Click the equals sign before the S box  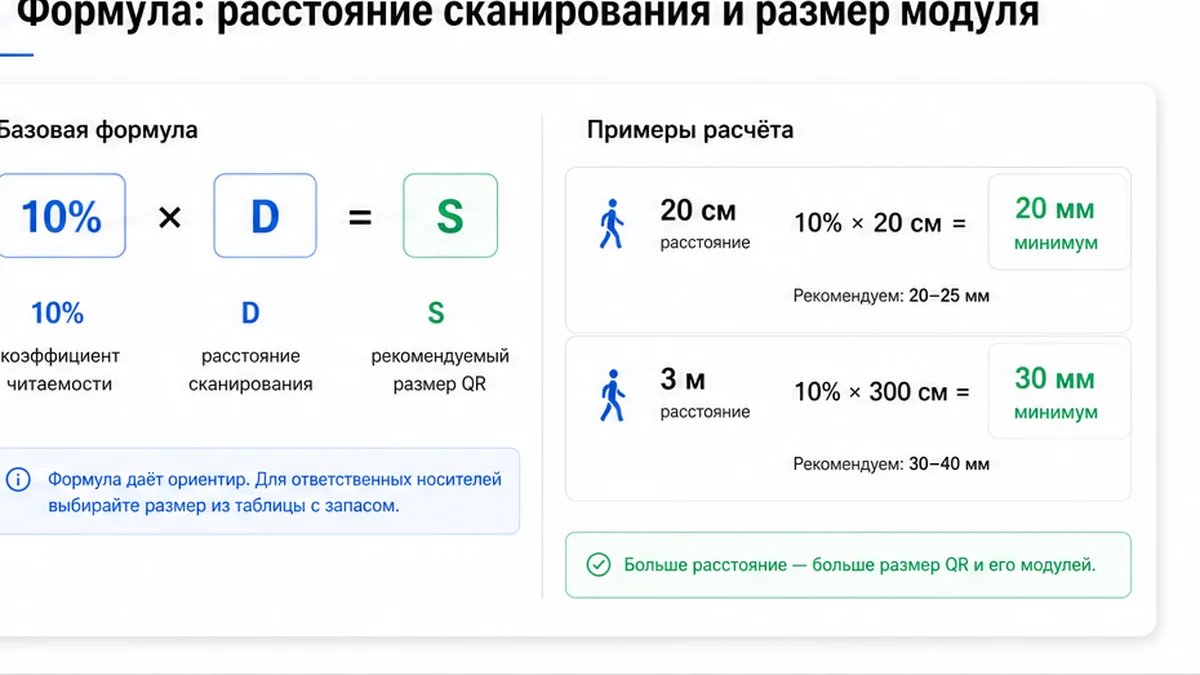click(x=360, y=217)
